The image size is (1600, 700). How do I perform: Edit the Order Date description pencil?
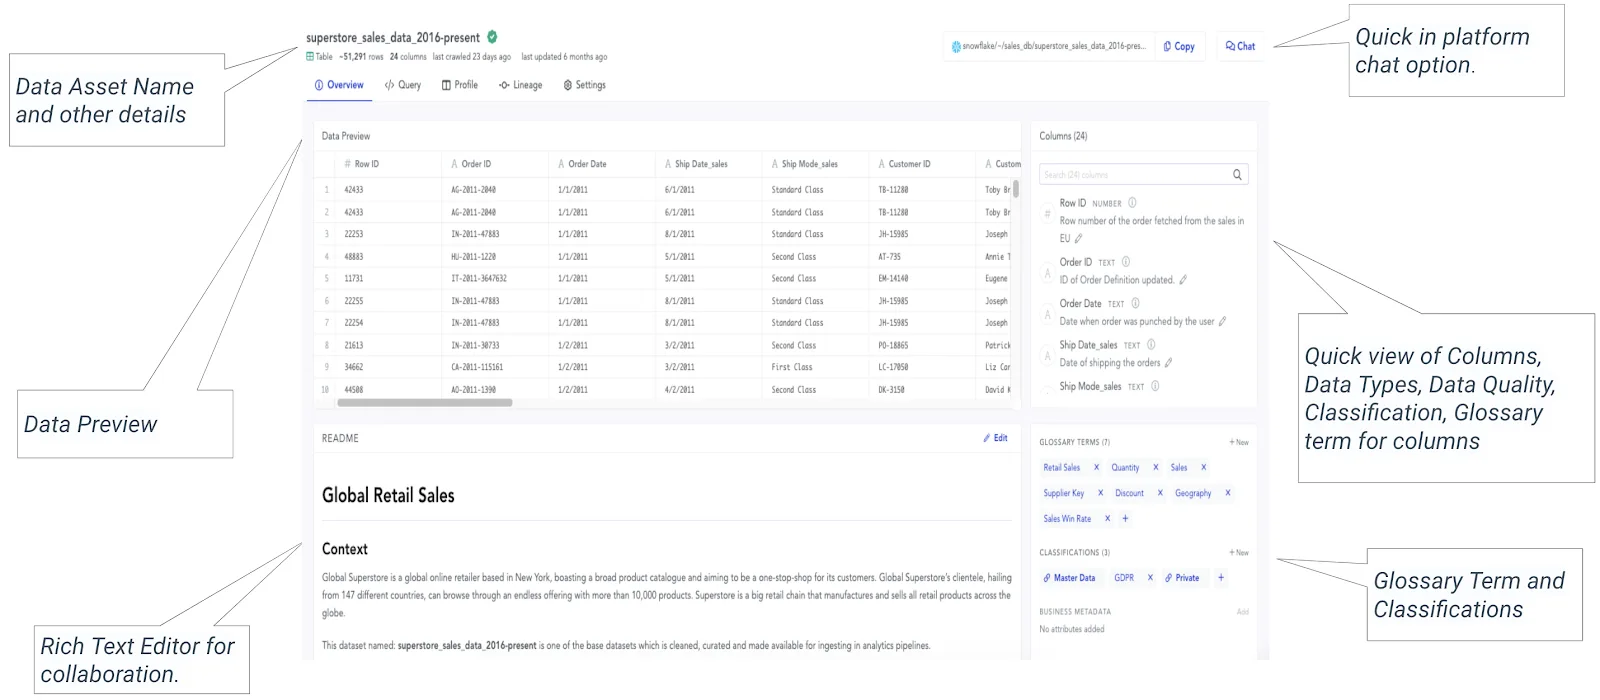1222,321
